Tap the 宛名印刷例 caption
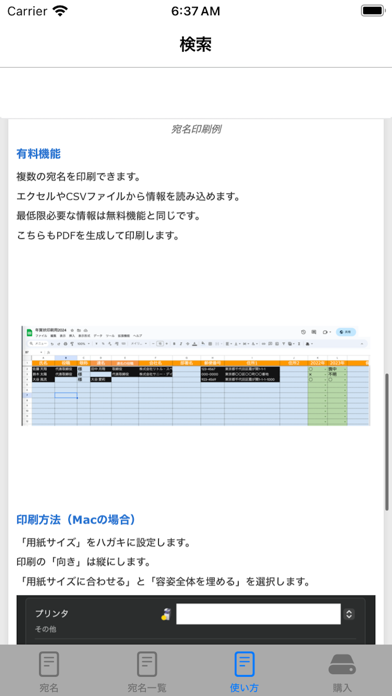Image resolution: width=392 pixels, height=696 pixels. point(196,130)
